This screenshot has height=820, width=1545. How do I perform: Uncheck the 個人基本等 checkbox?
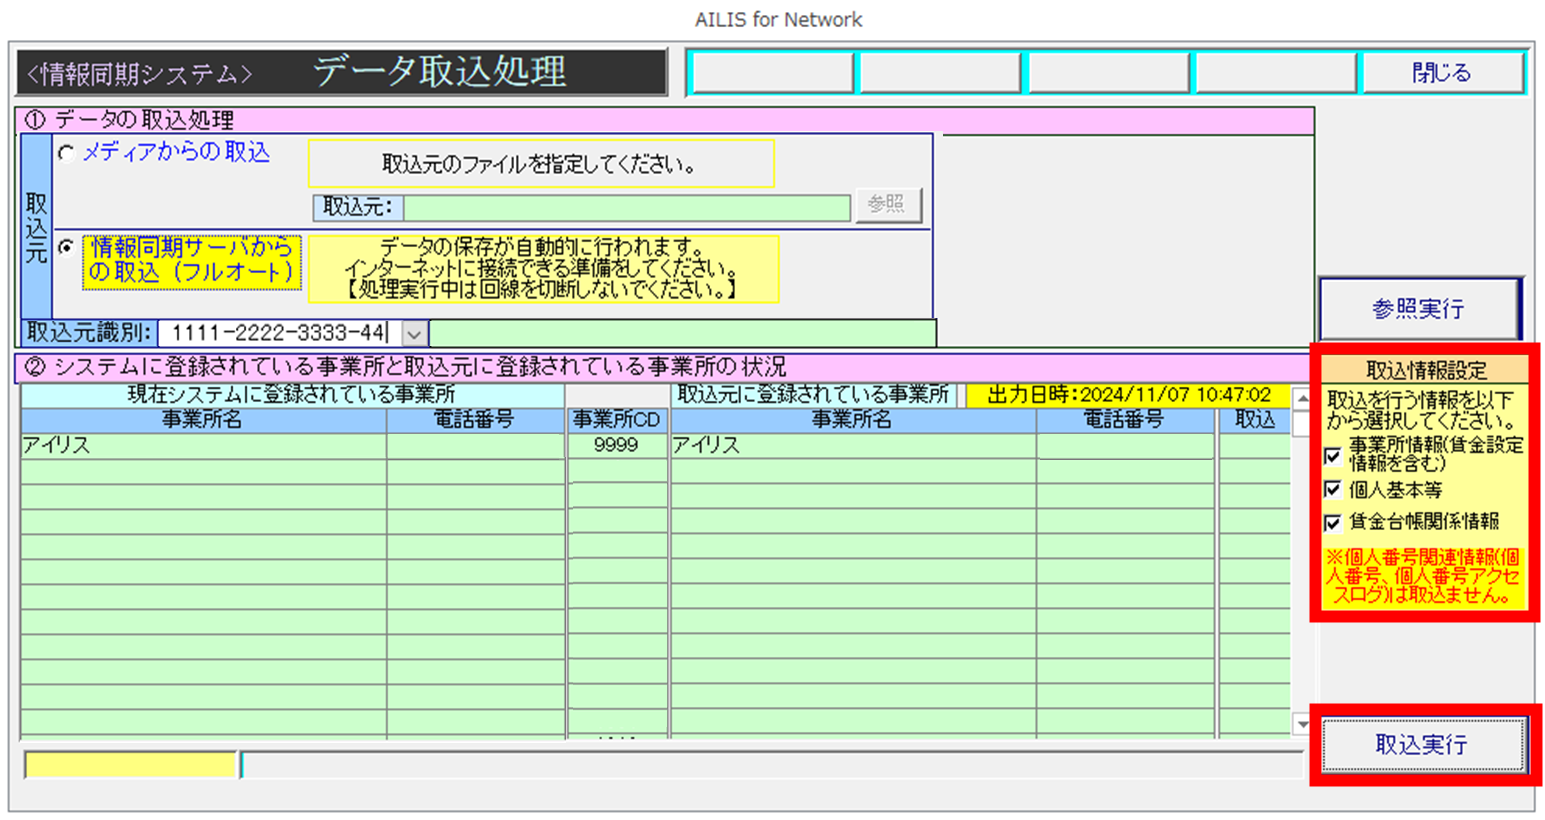point(1332,490)
